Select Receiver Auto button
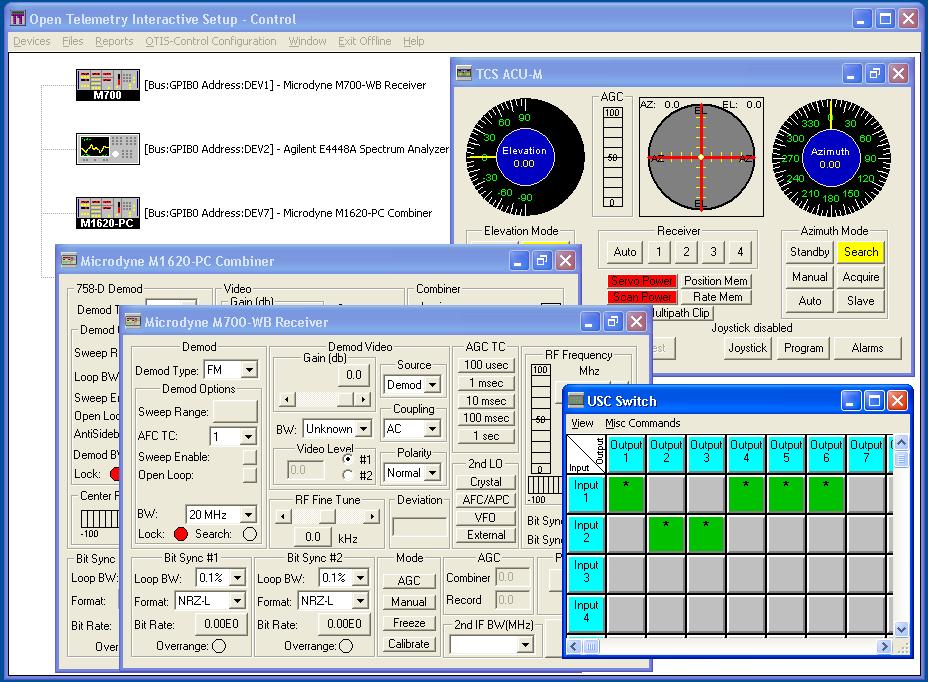Viewport: 928px width, 682px height. coord(625,252)
